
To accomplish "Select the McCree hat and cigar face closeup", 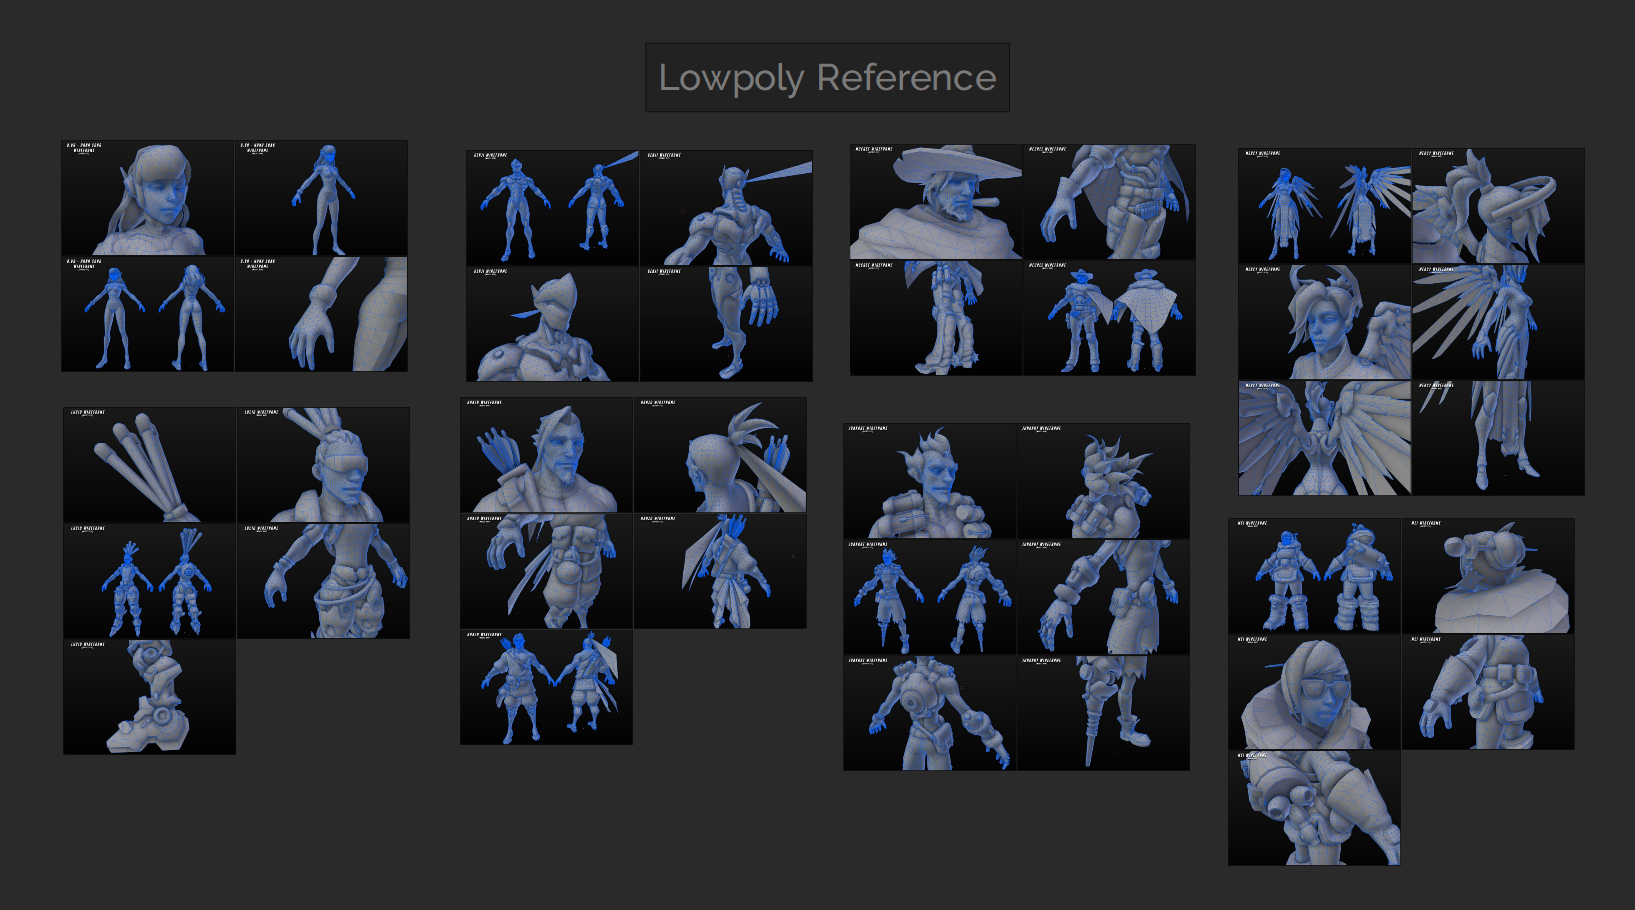I will point(936,202).
